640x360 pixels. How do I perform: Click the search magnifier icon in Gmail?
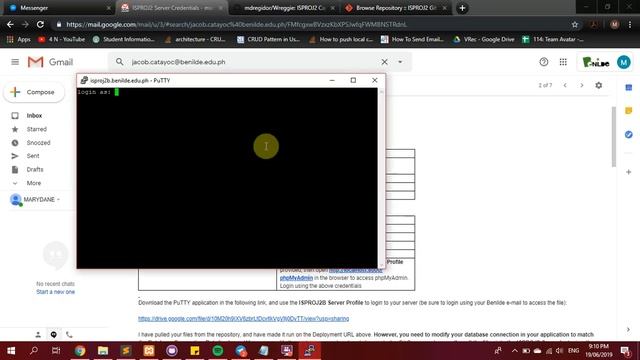(119, 62)
